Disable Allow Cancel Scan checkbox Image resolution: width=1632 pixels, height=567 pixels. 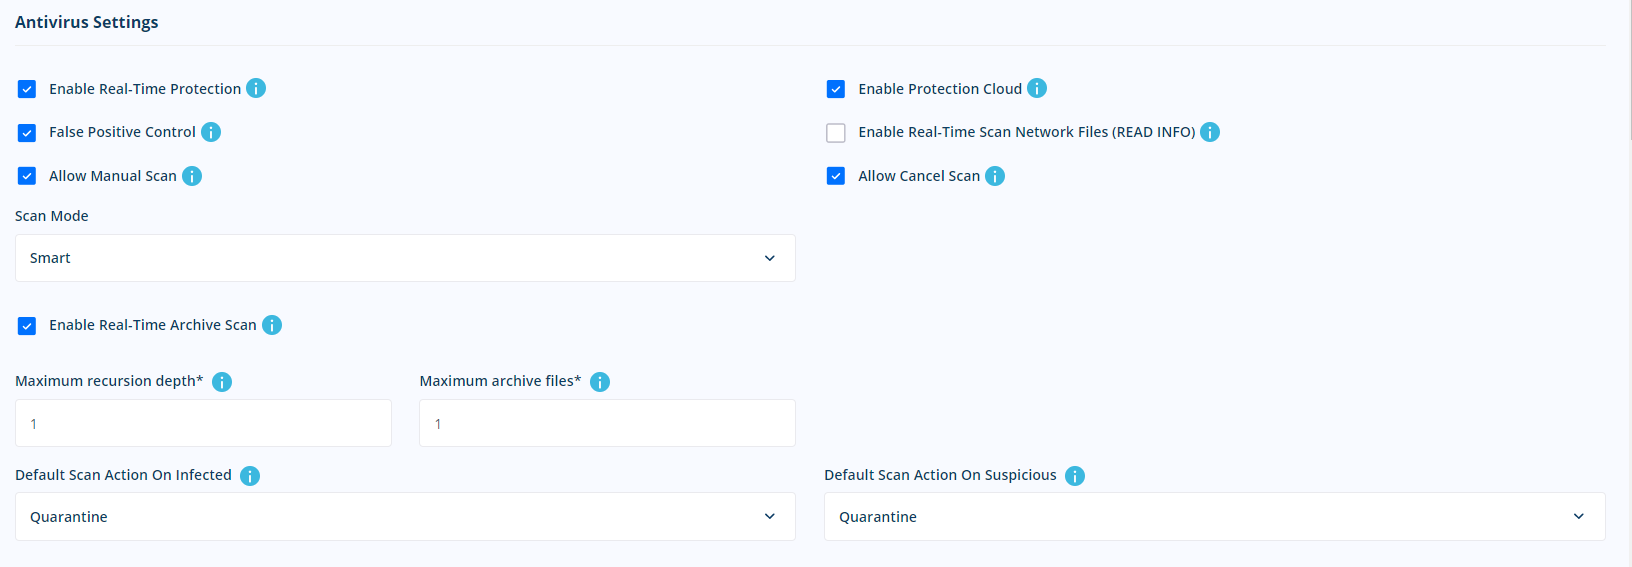point(836,176)
